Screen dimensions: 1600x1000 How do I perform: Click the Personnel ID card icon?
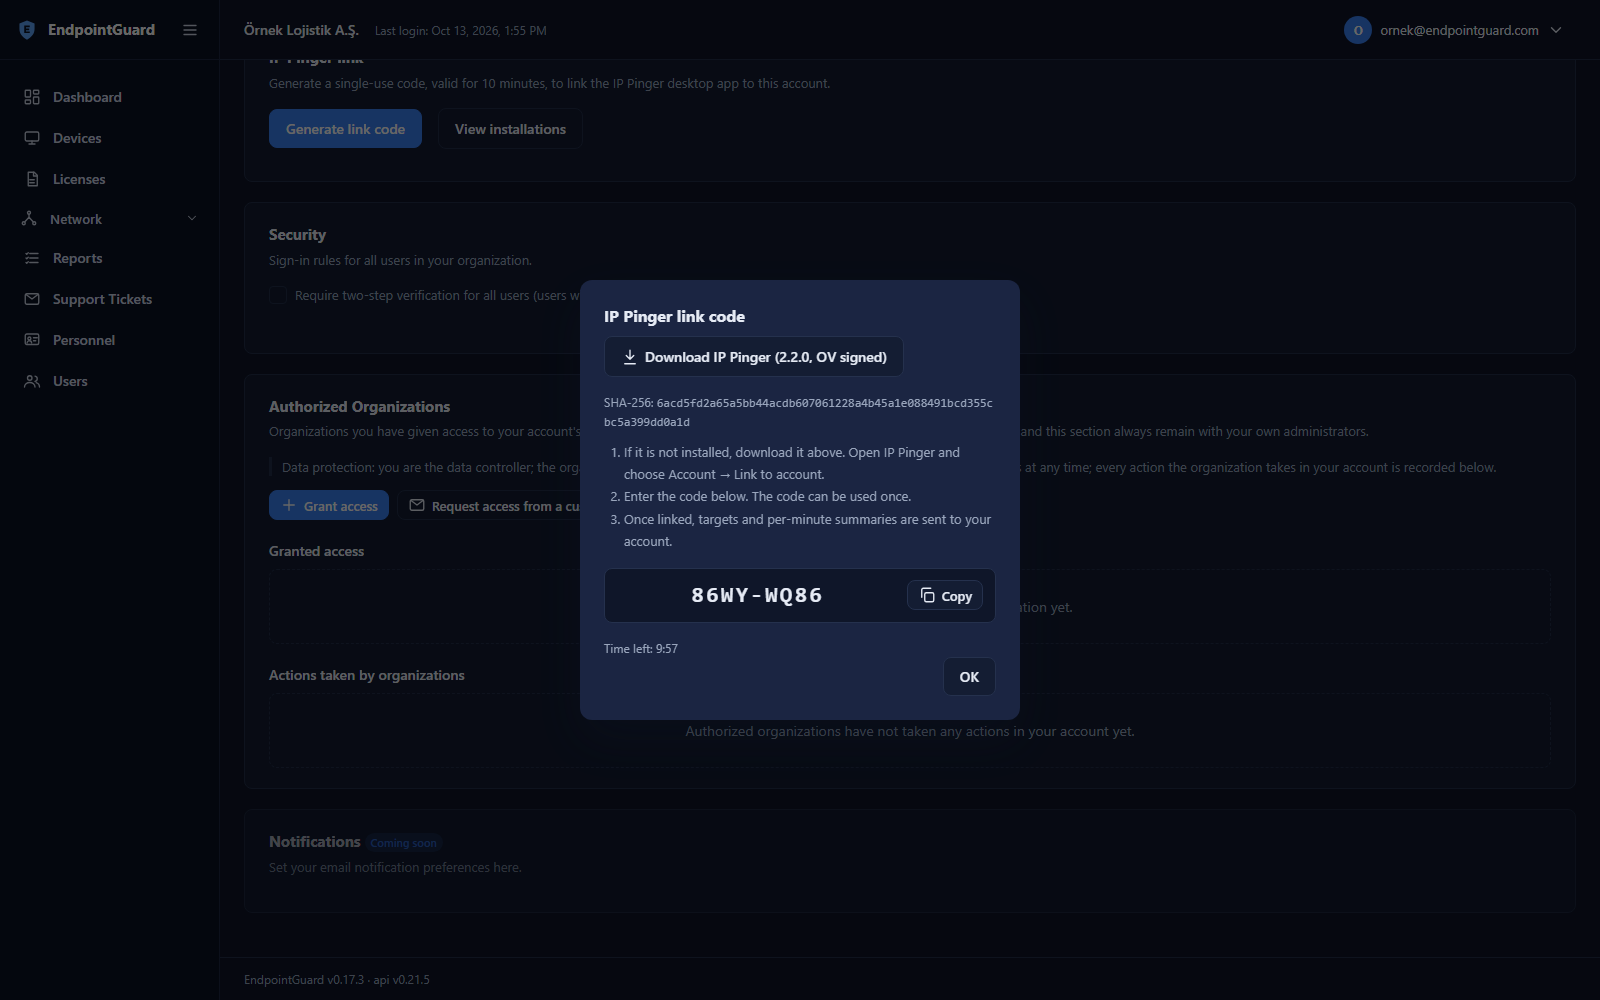click(32, 340)
